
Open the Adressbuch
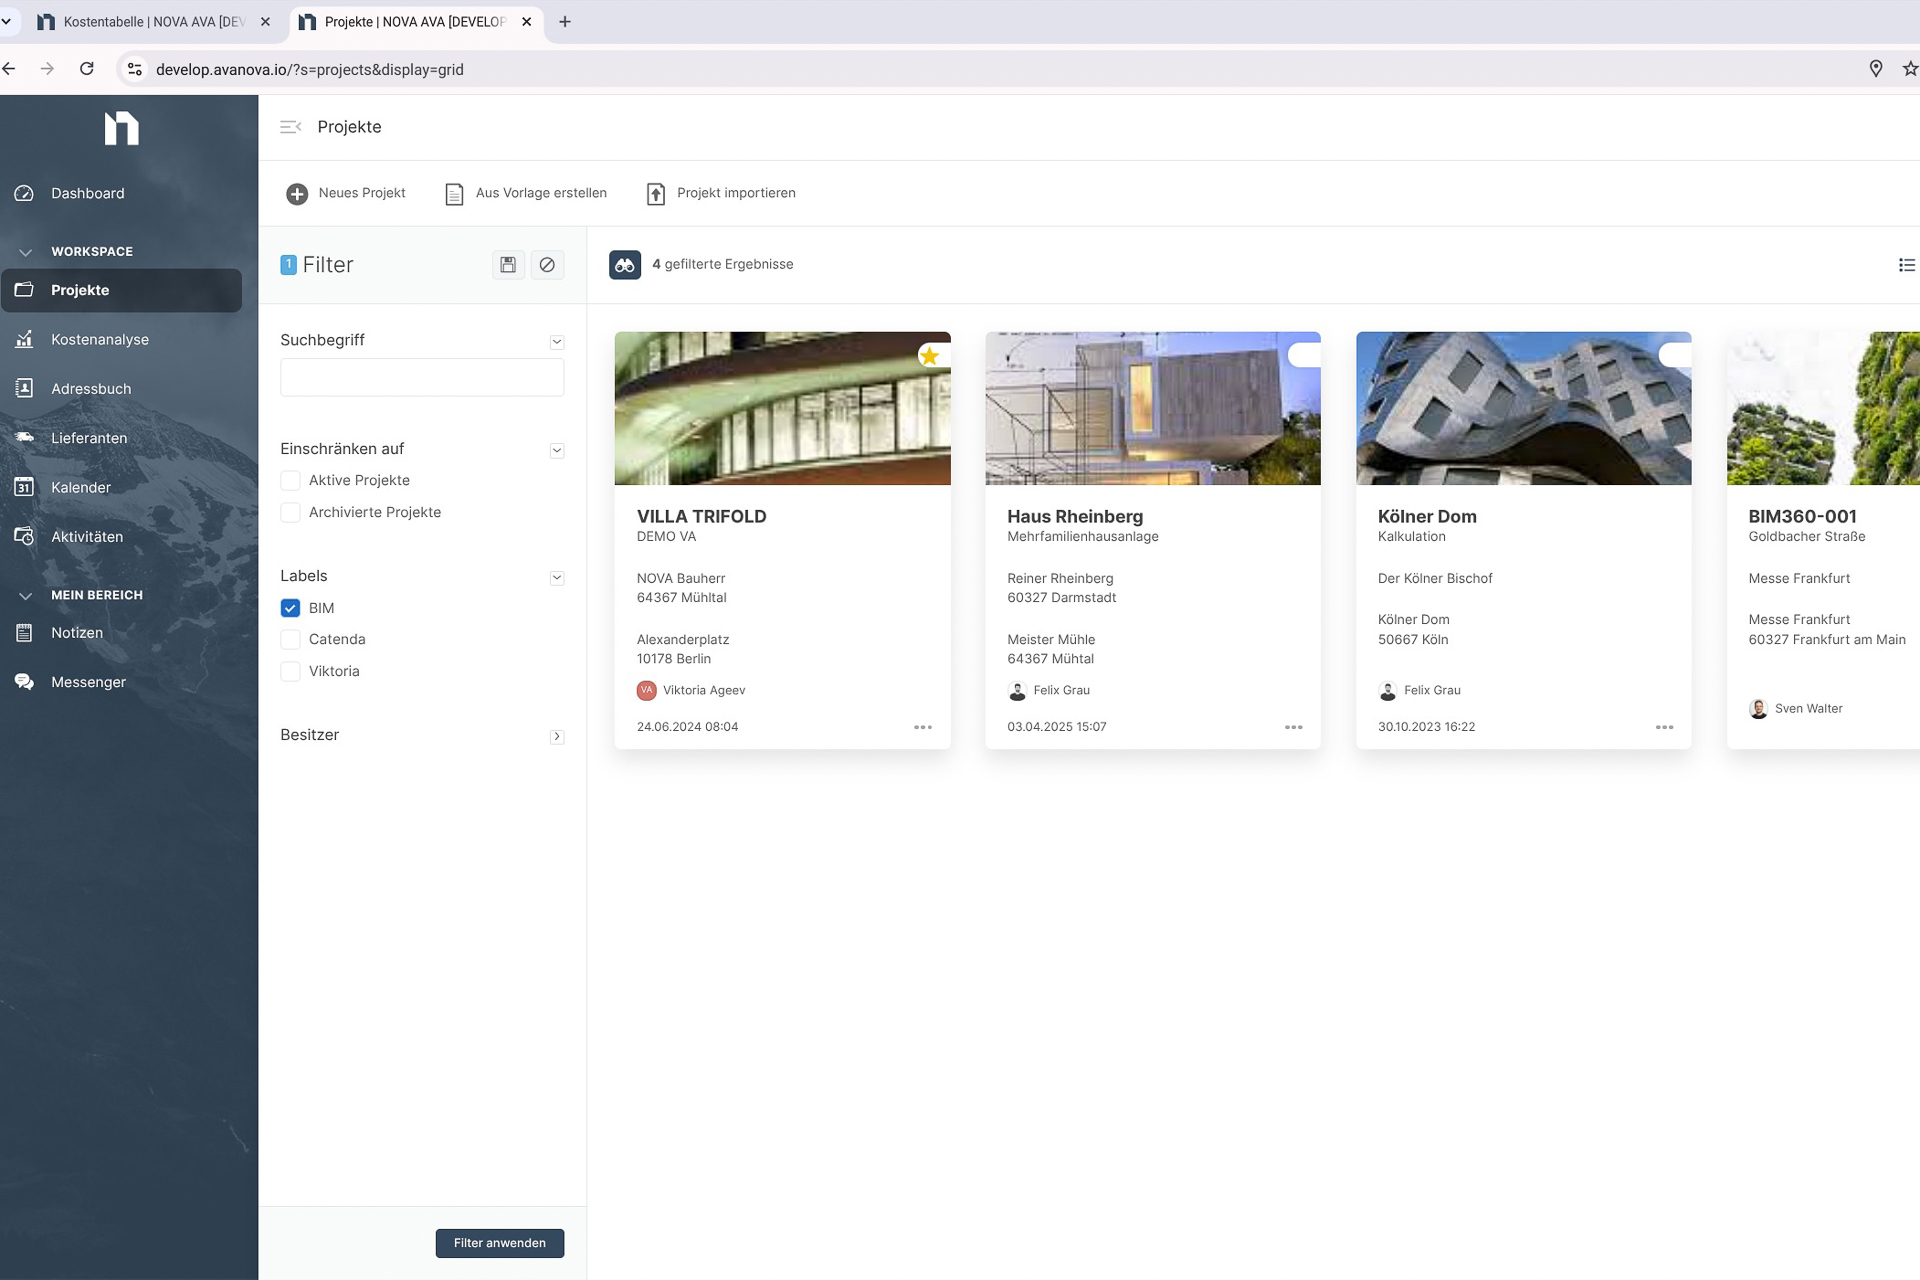tap(91, 388)
